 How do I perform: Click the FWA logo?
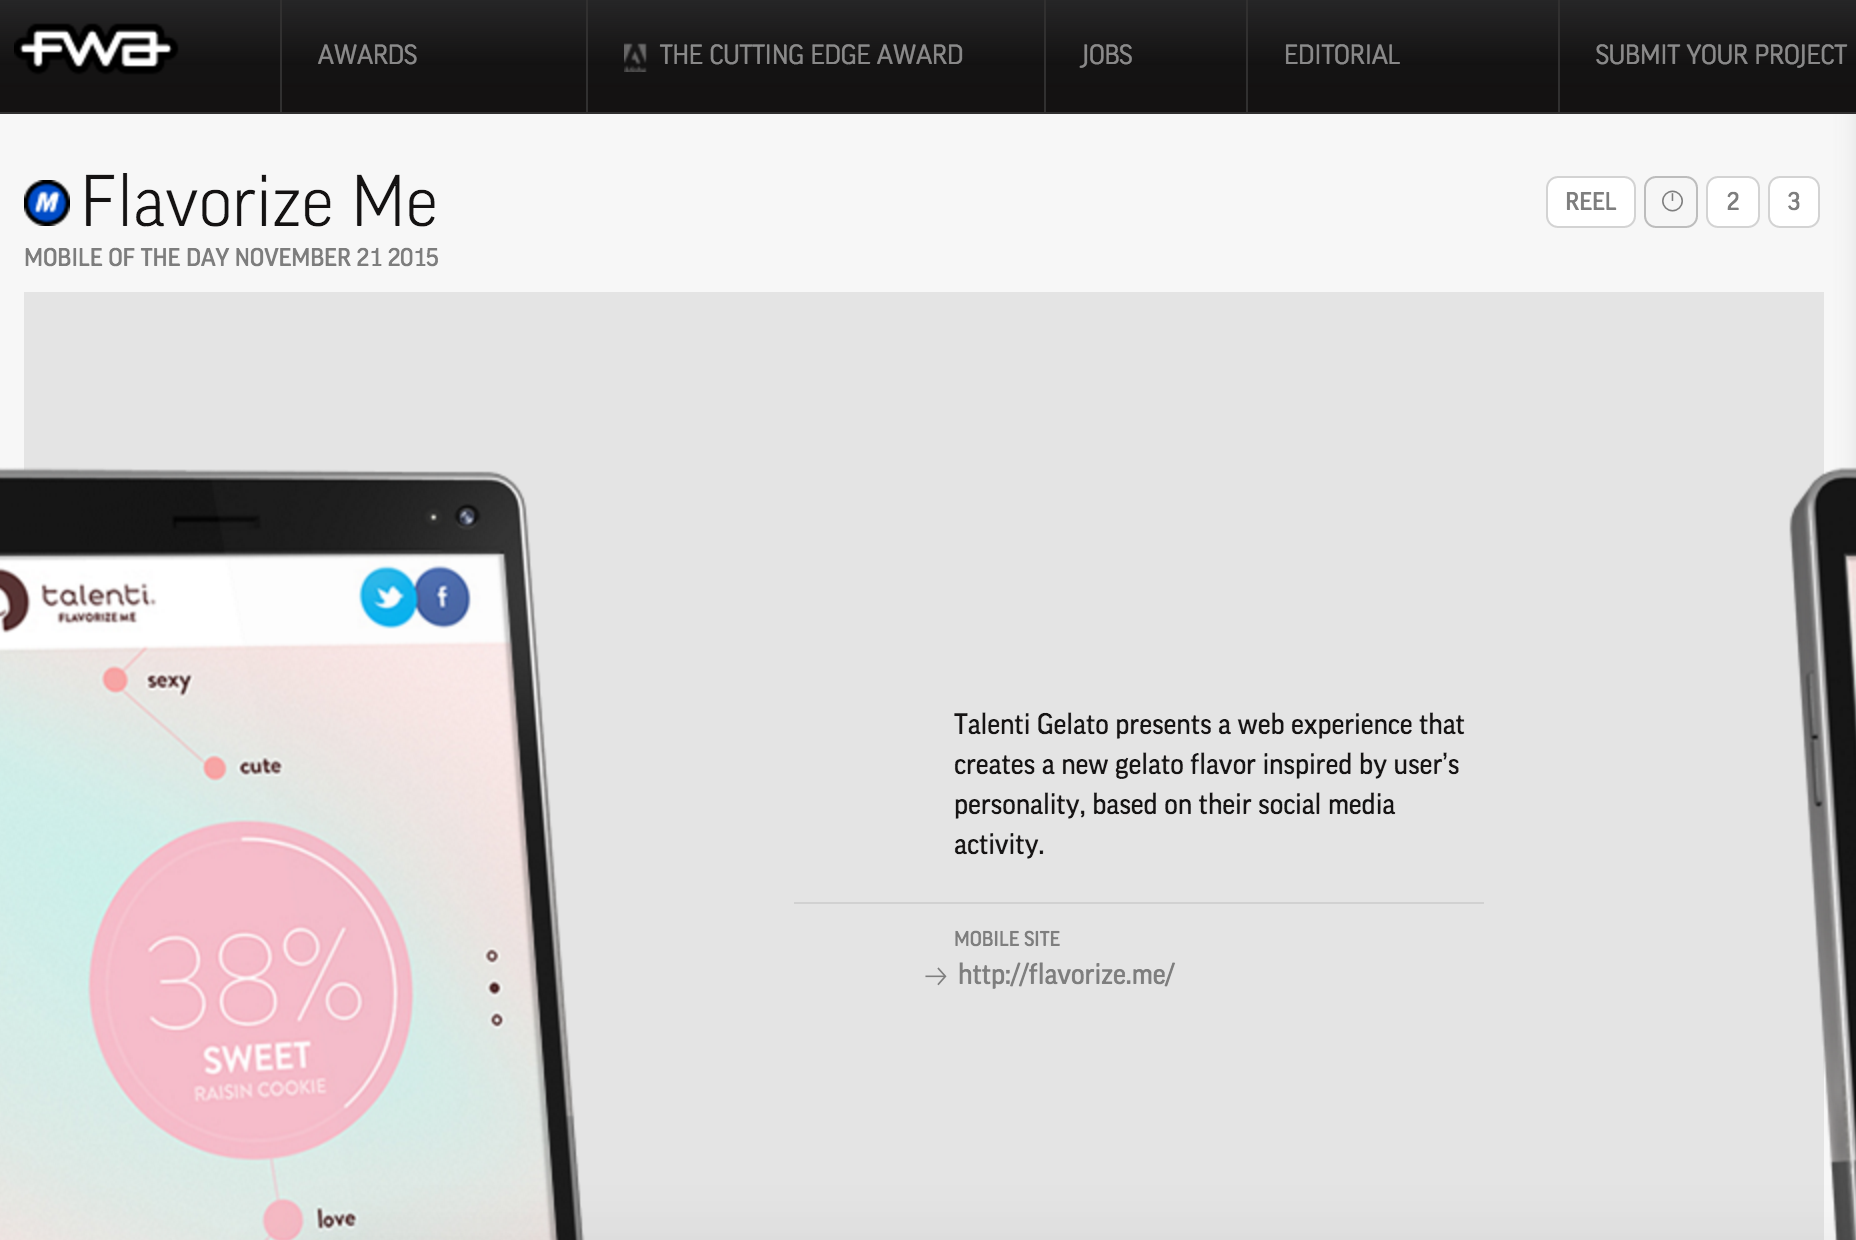point(96,49)
